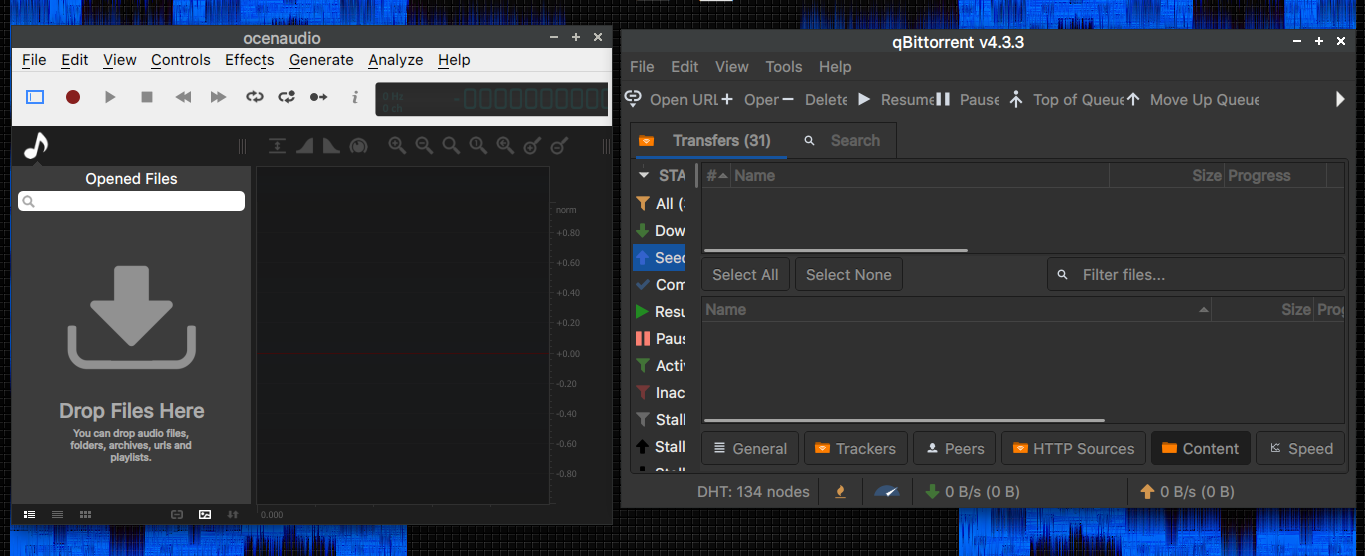Viewport: 1365px width, 556px height.
Task: Open the file info 'i' icon
Action: tap(355, 97)
